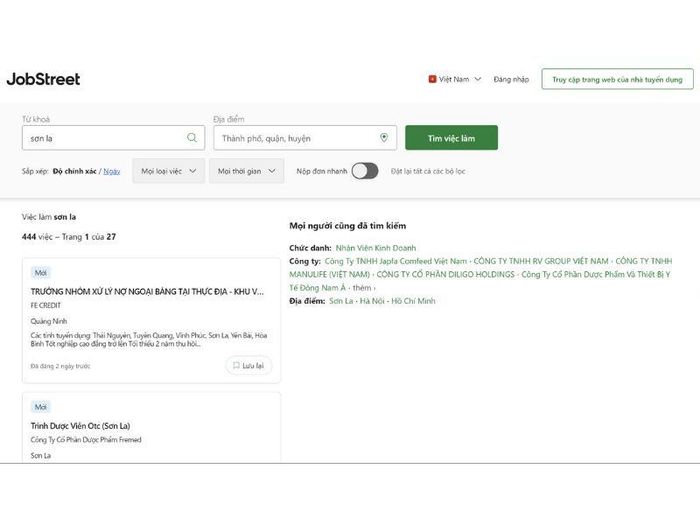This screenshot has width=700, height=525.
Task: Sort results by Ngày
Action: pyautogui.click(x=112, y=171)
